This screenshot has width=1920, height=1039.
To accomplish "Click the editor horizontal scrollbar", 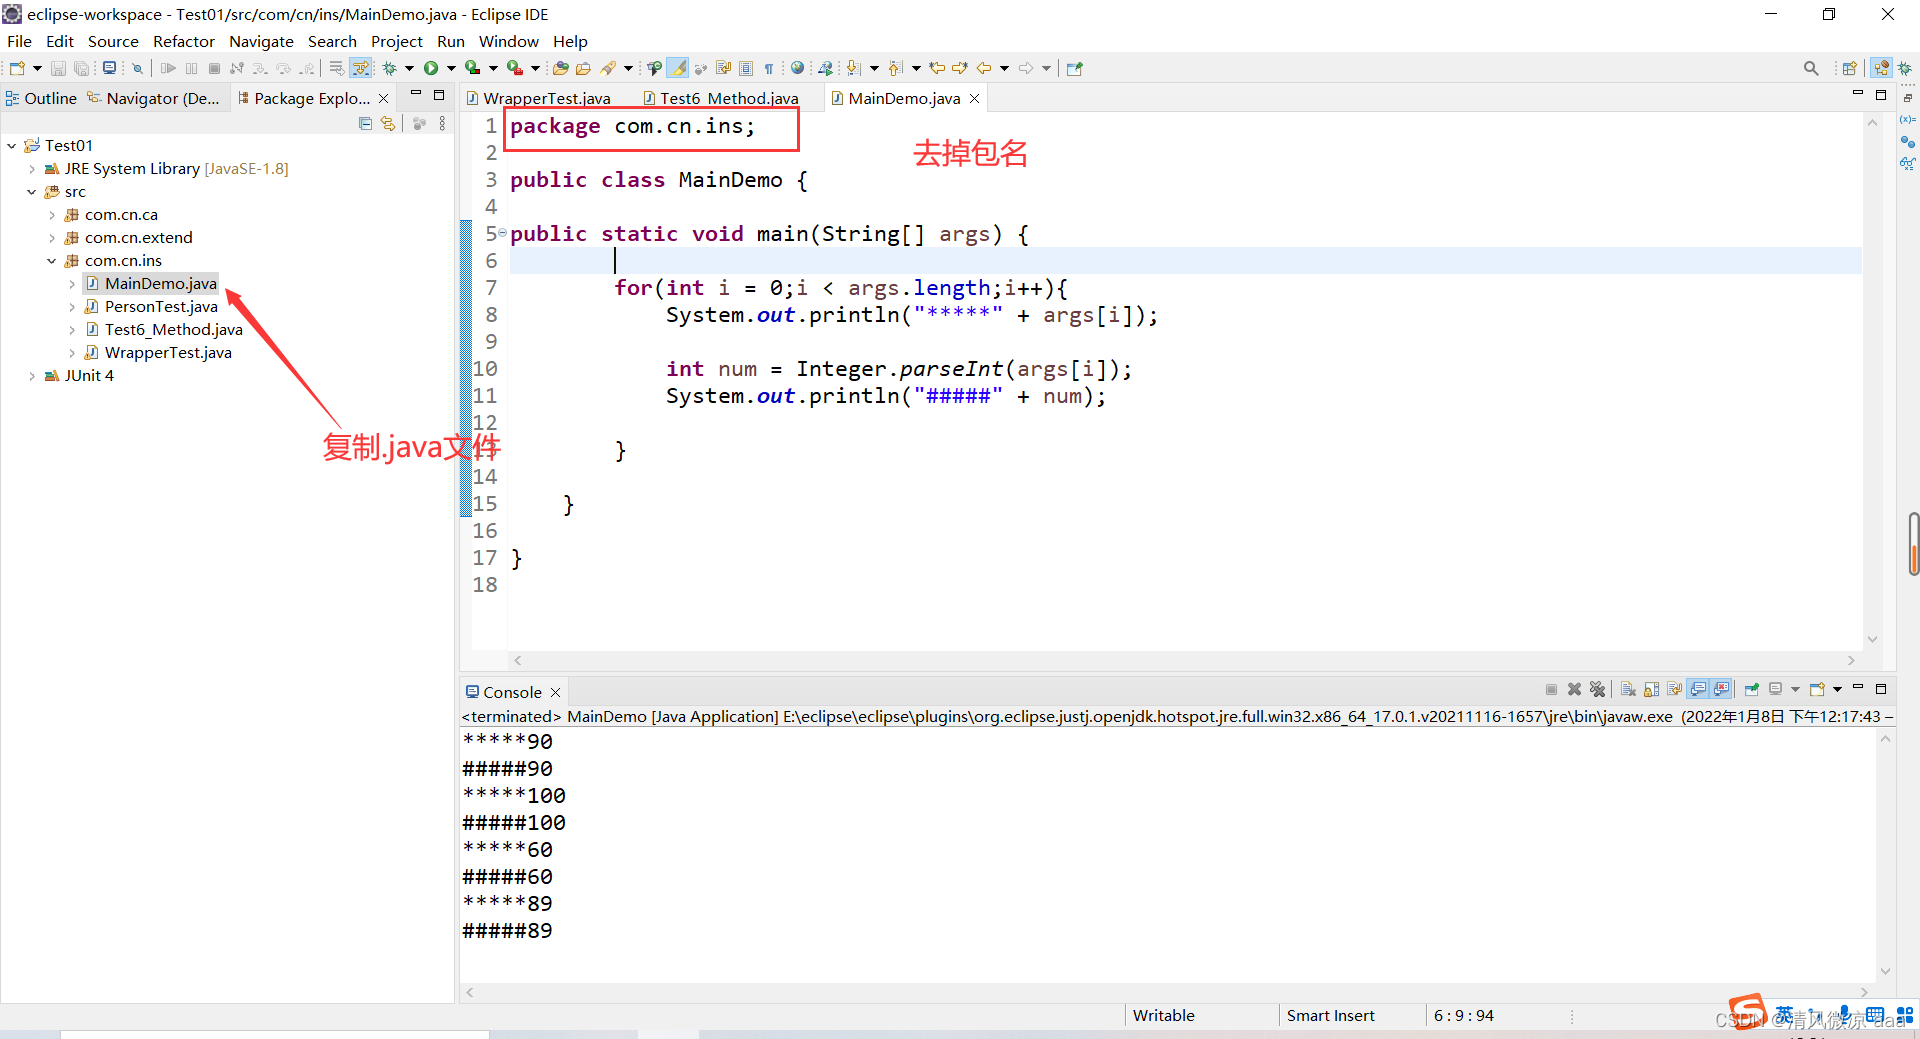I will (x=1184, y=660).
